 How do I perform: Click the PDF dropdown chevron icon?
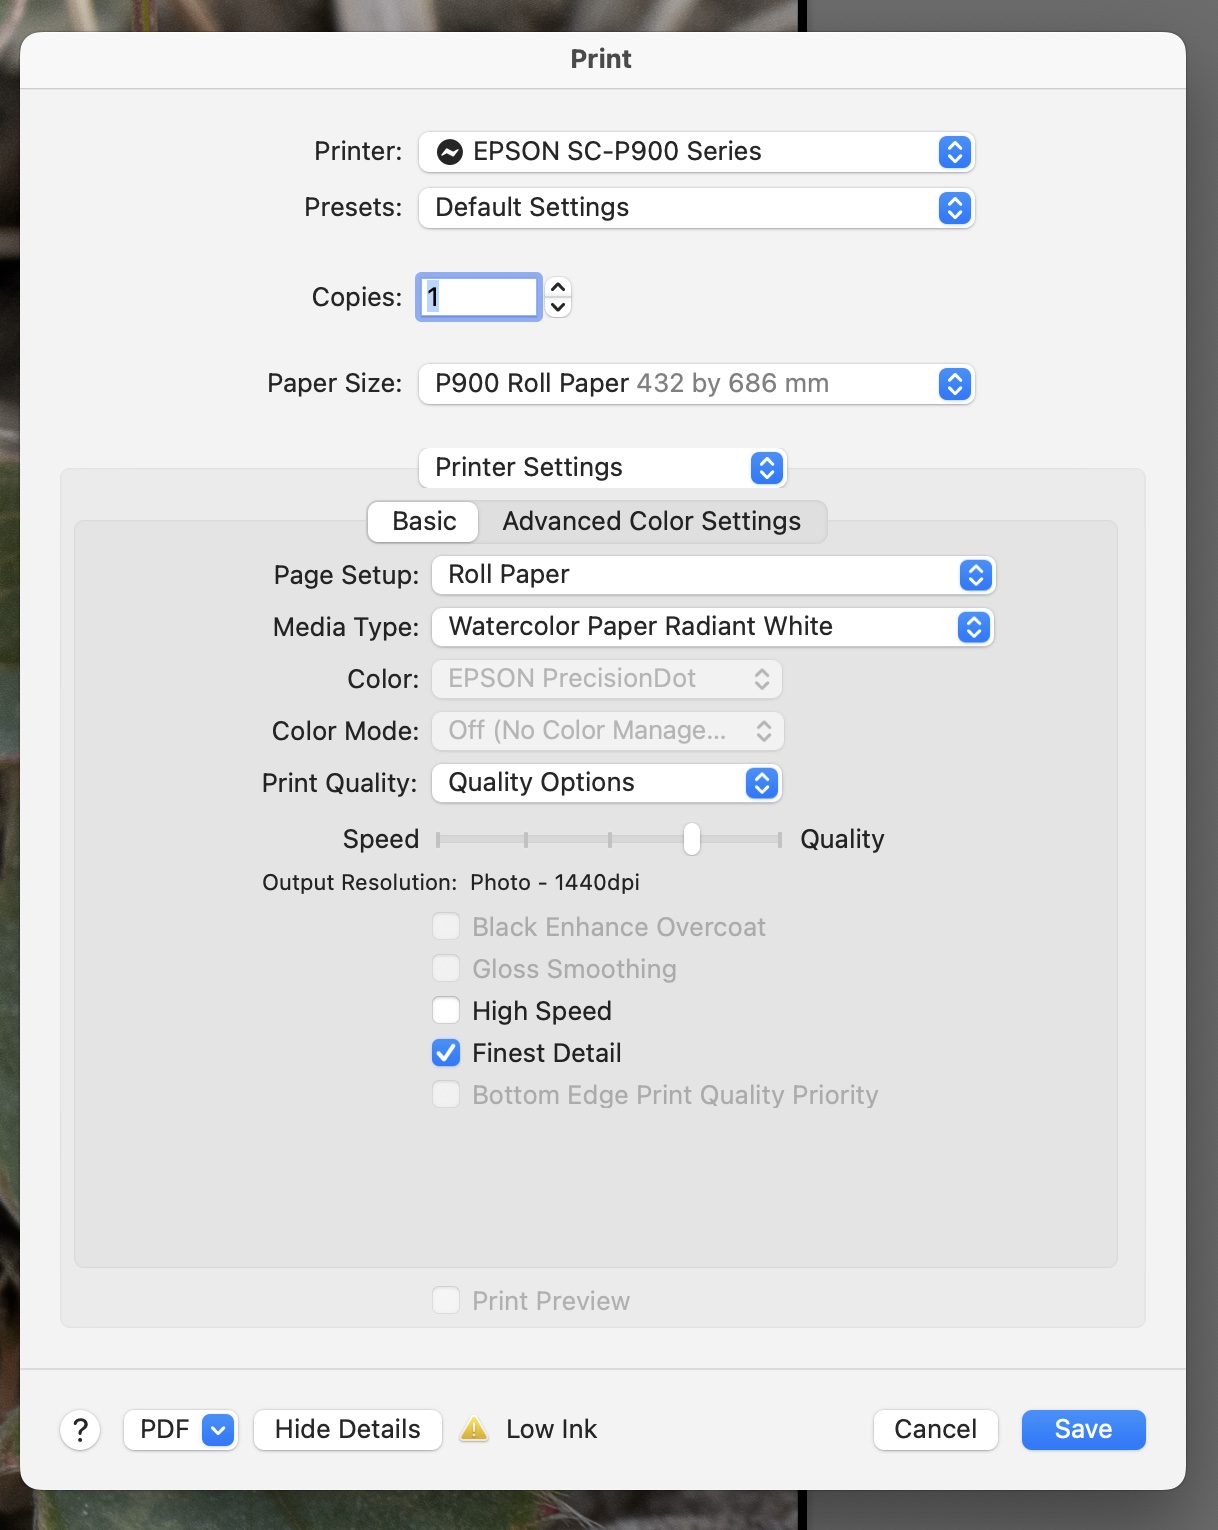click(217, 1429)
